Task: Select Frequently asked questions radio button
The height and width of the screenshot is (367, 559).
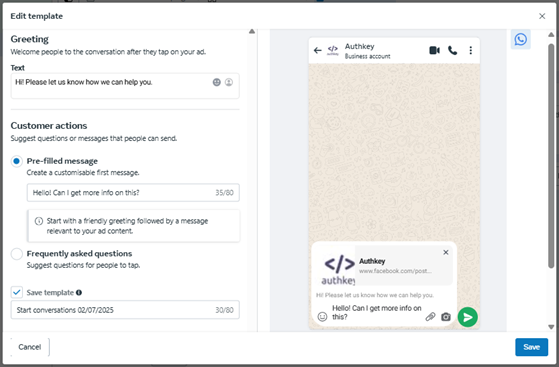Action: (16, 254)
